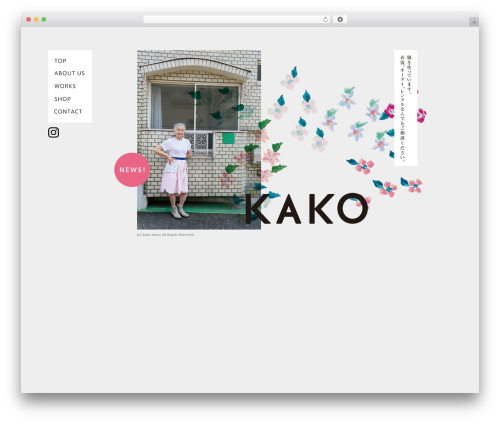Click the KAKO logo
This screenshot has height=423, width=500.
pos(307,208)
